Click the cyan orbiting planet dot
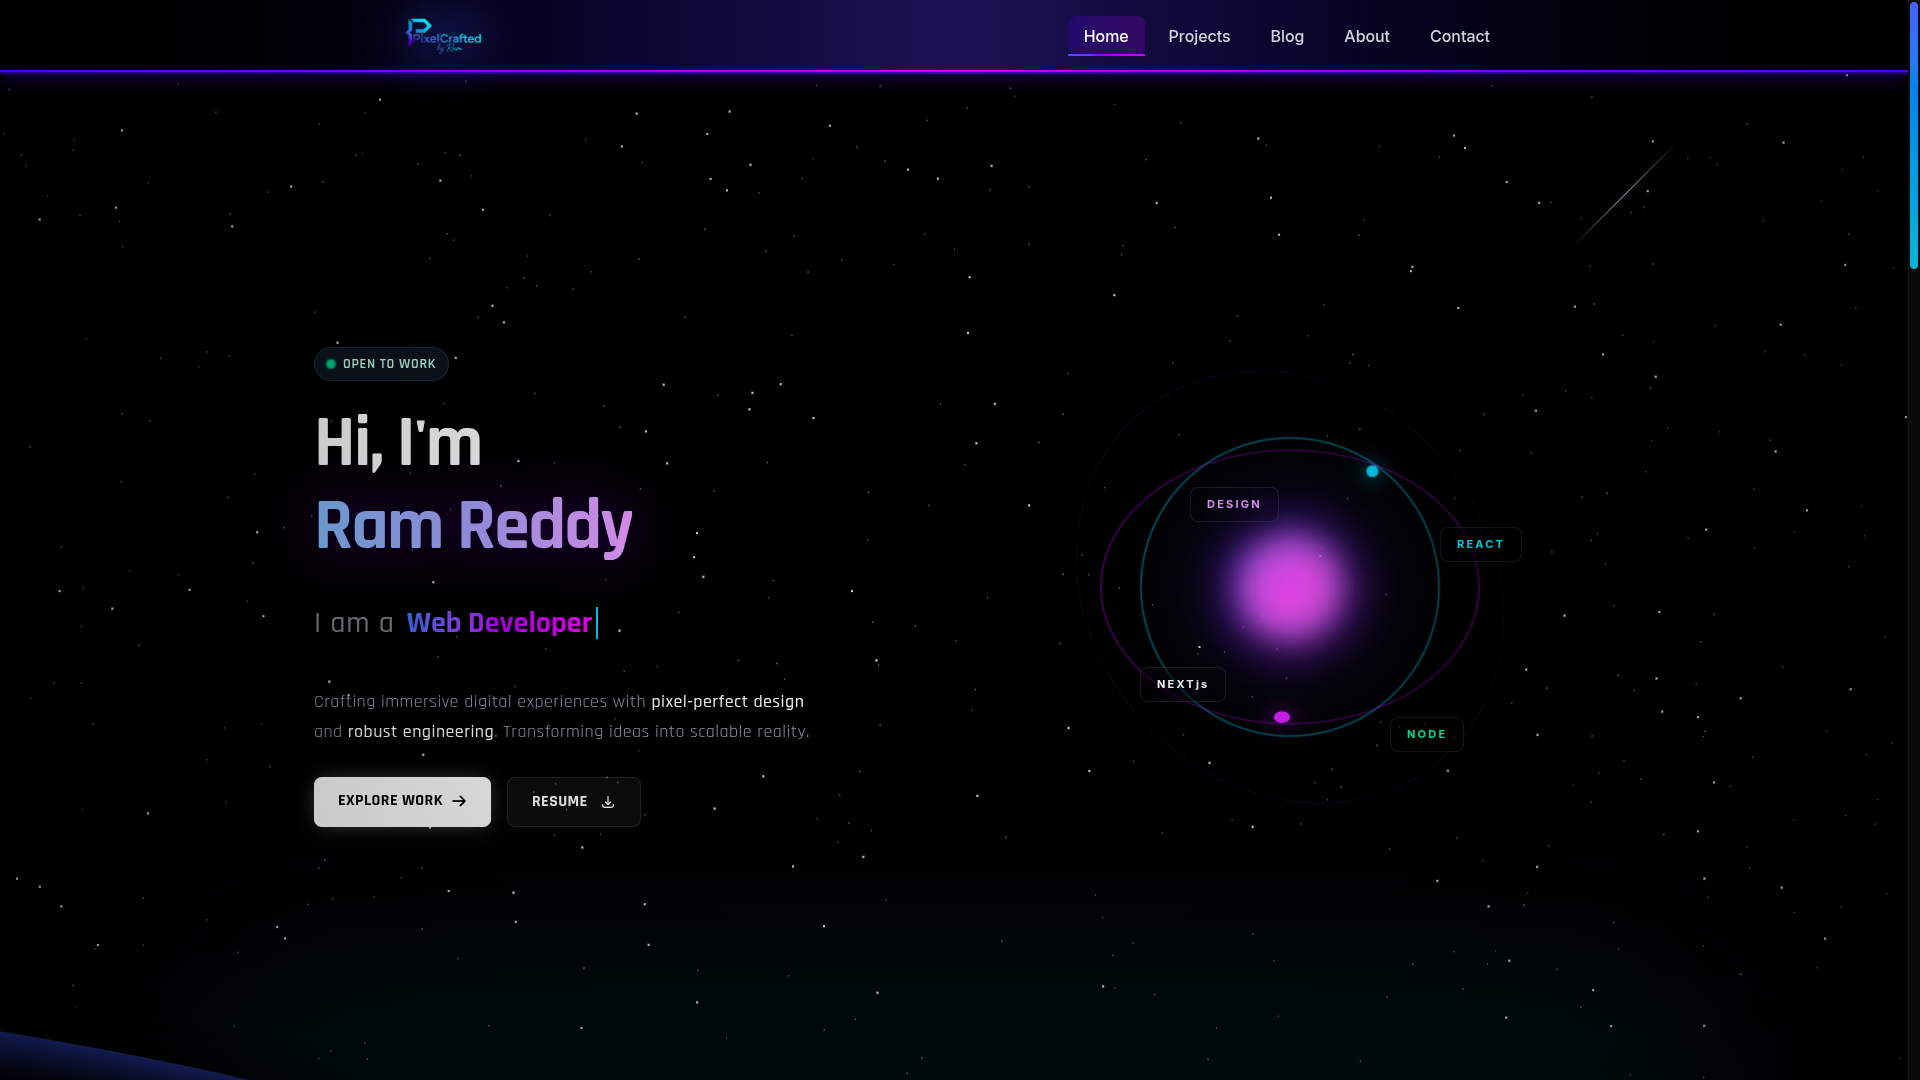 click(x=1372, y=471)
